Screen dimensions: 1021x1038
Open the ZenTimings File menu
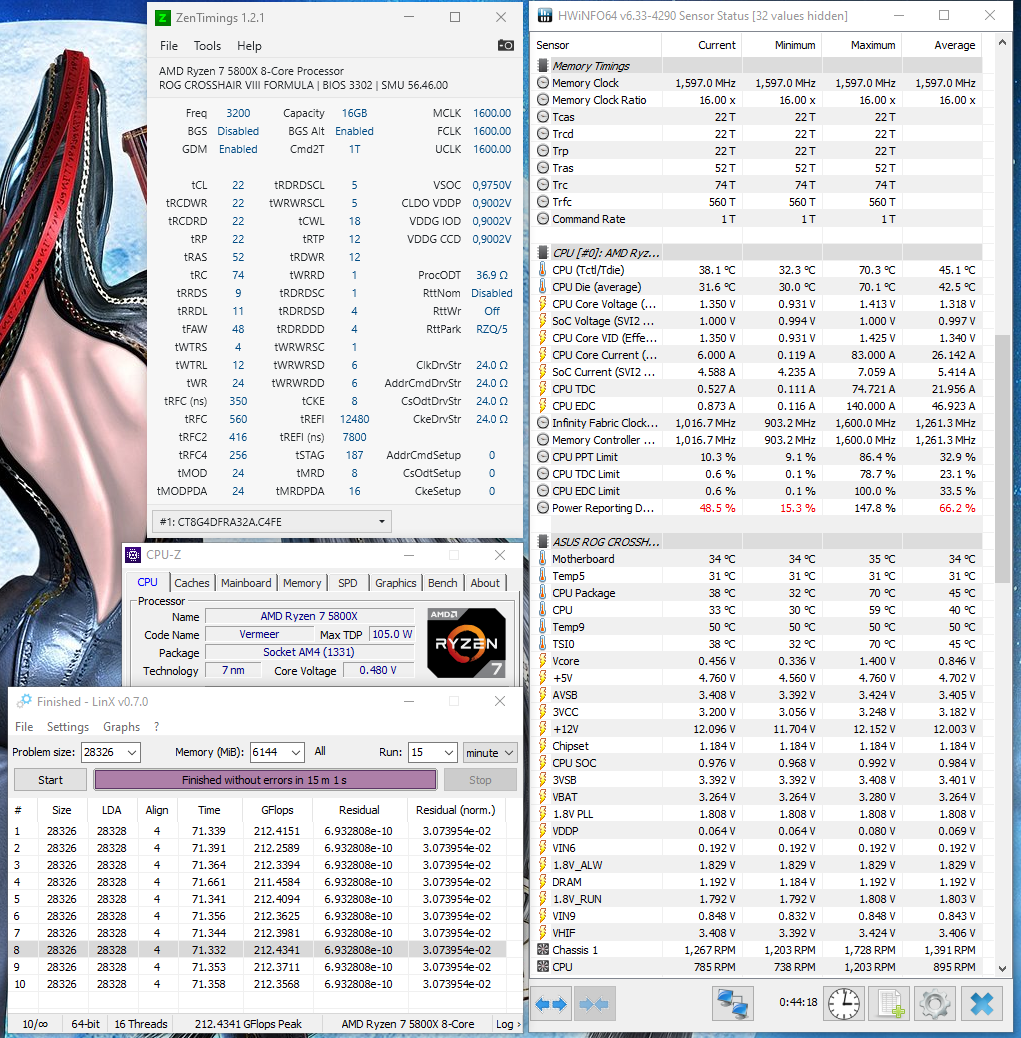(x=169, y=46)
